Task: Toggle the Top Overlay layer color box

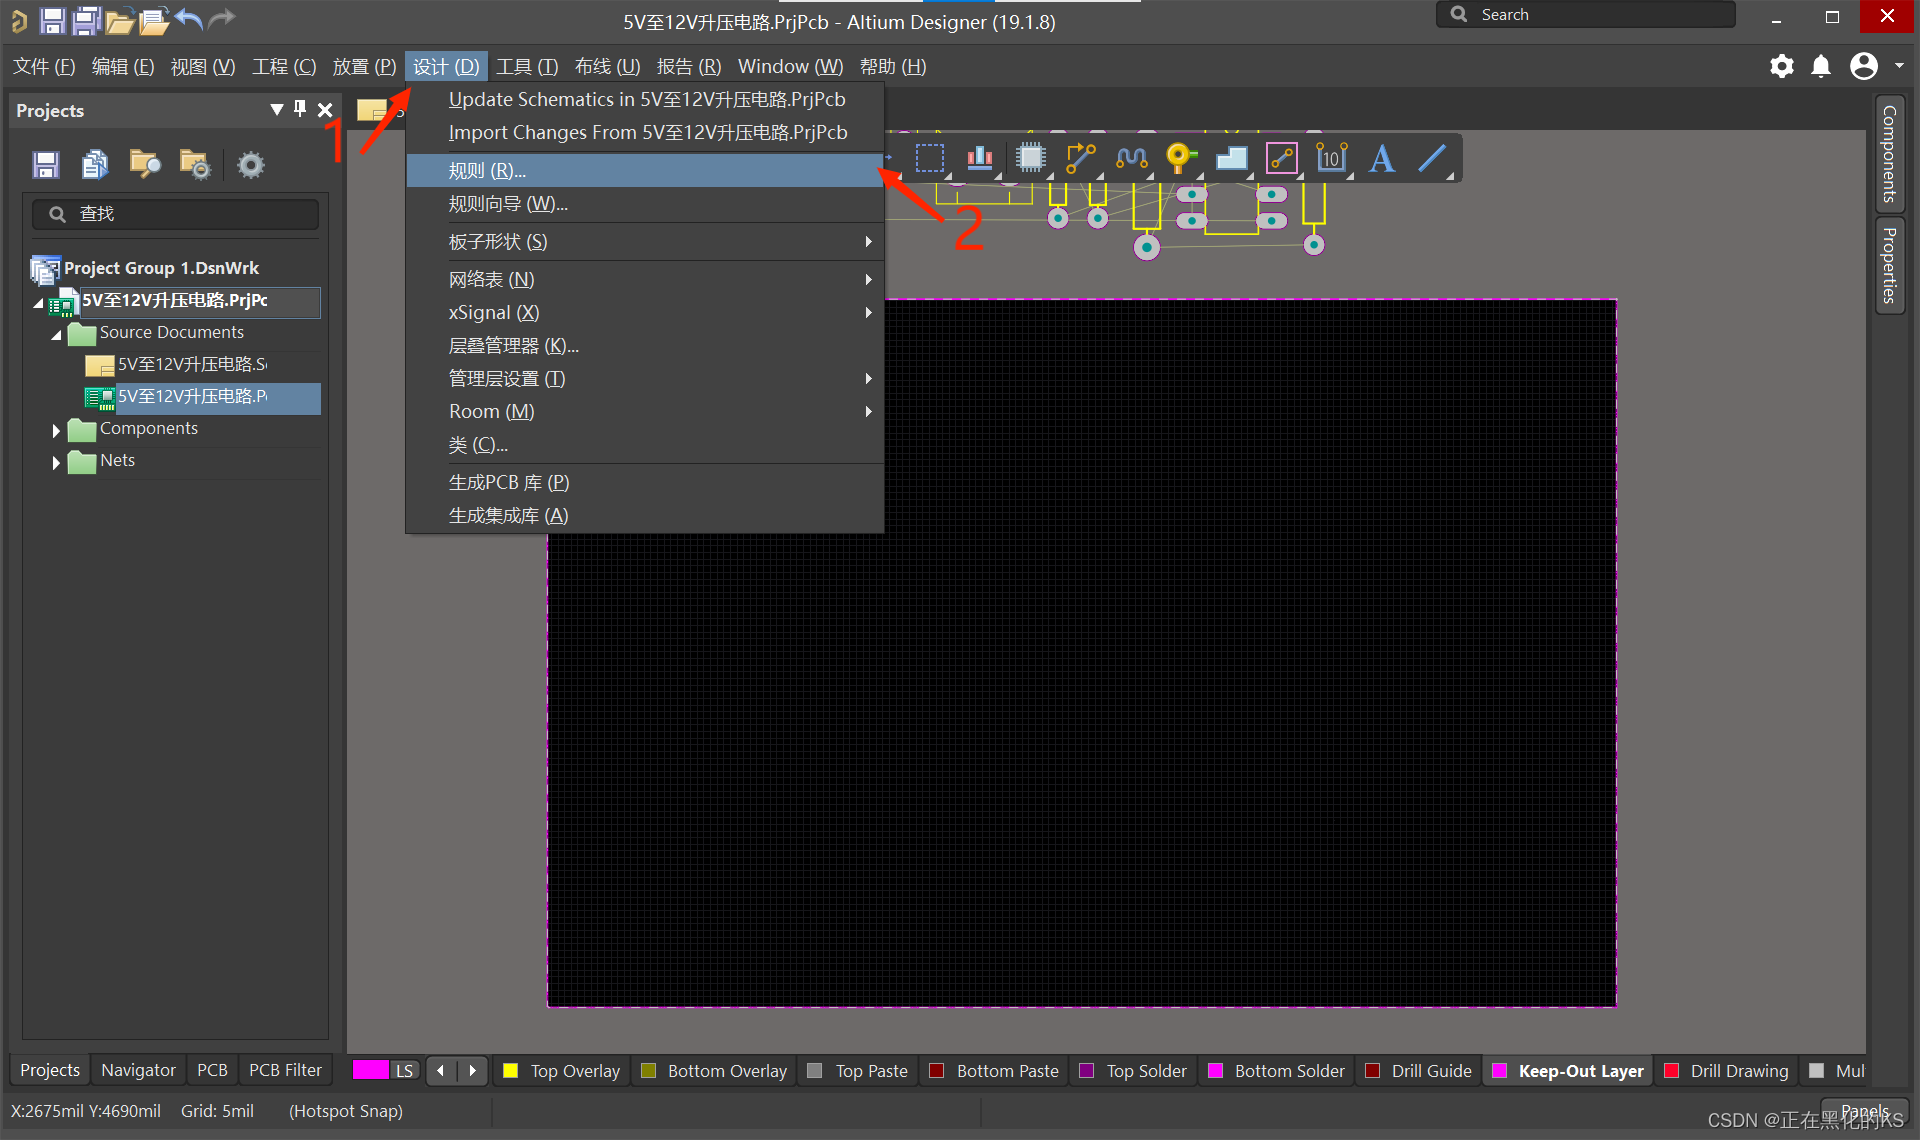Action: pos(511,1071)
